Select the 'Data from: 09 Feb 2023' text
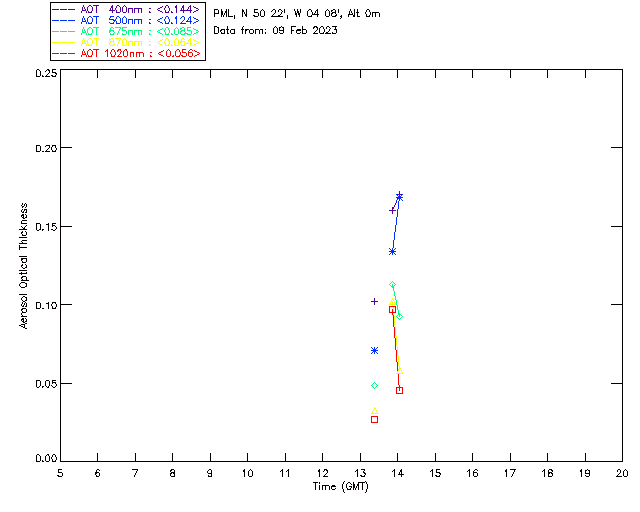This screenshot has height=512, width=640. pyautogui.click(x=276, y=31)
